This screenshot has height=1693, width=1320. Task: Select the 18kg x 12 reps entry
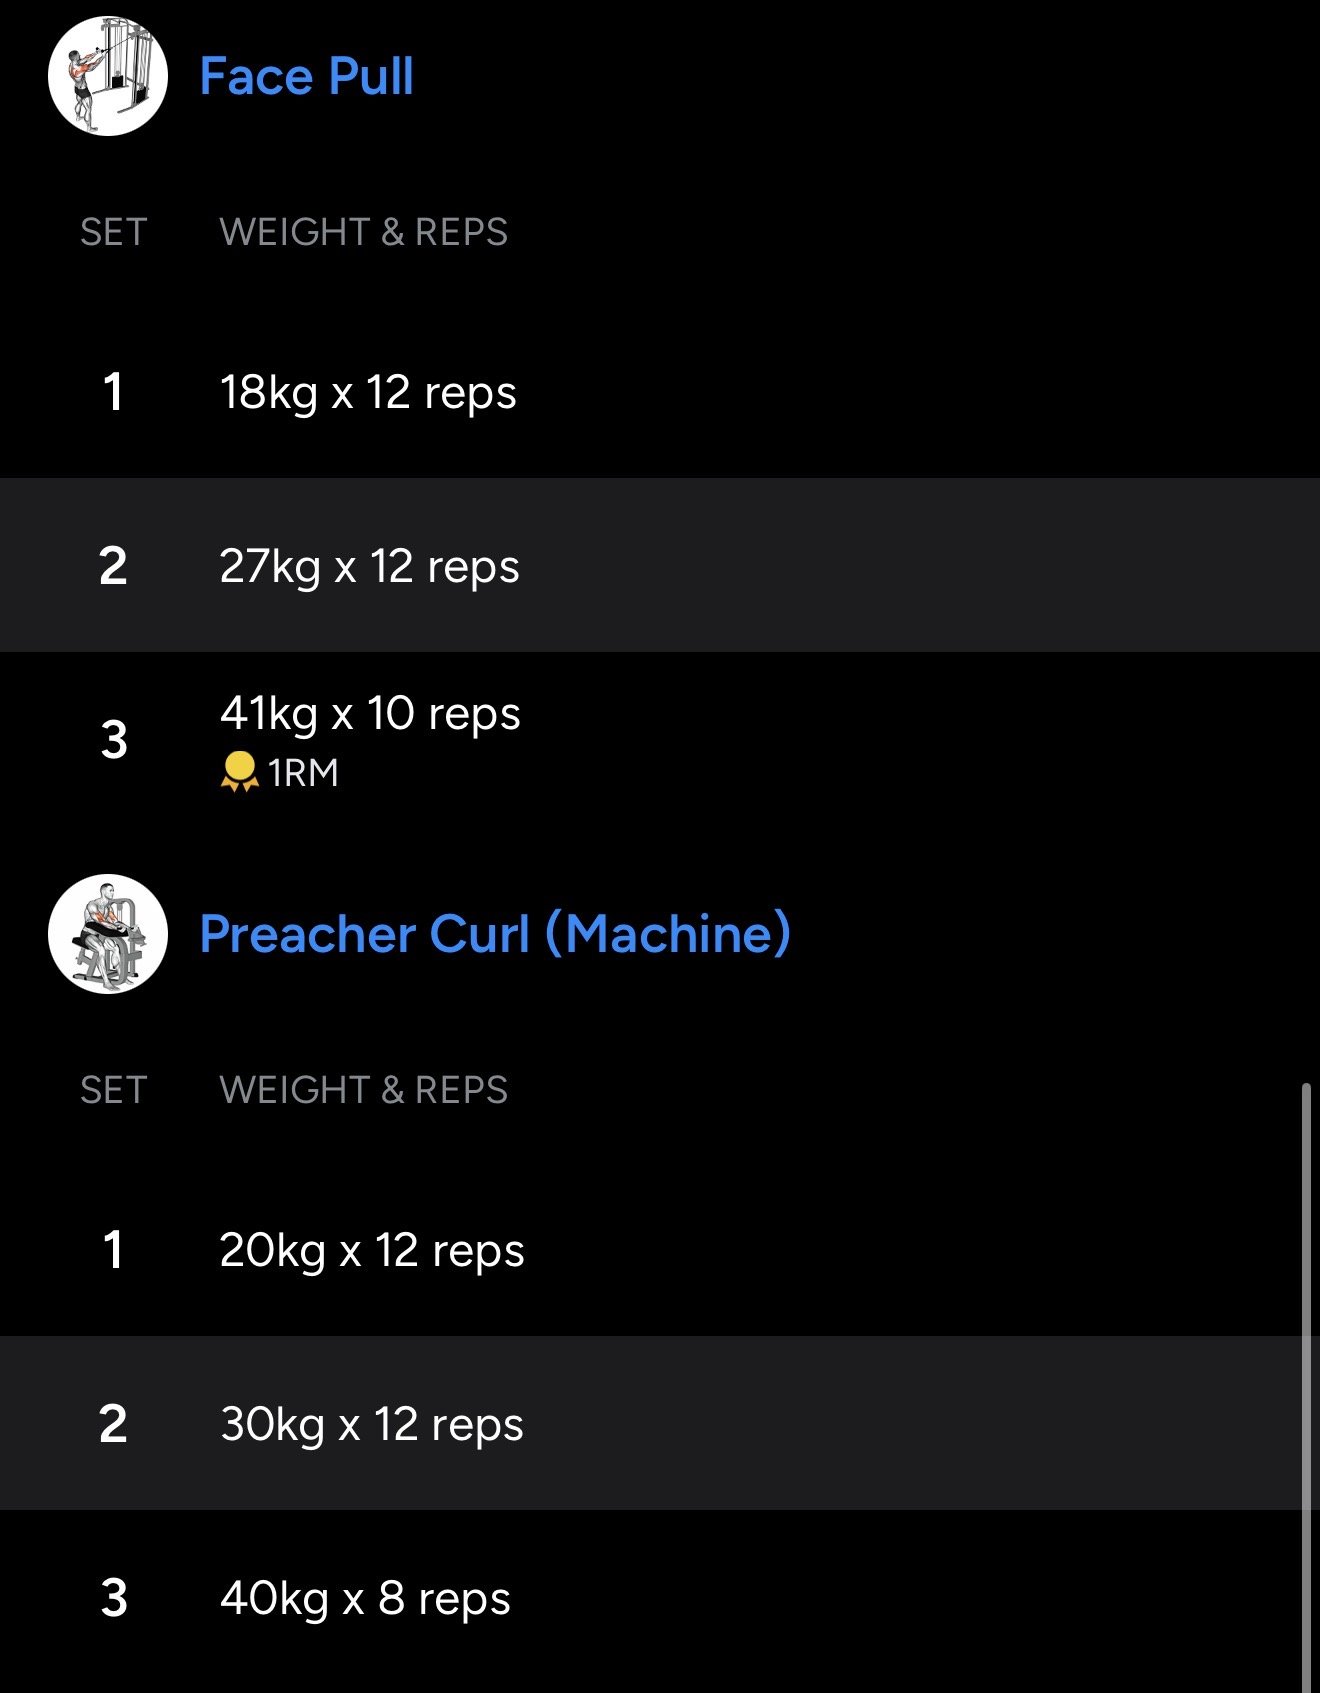368,392
